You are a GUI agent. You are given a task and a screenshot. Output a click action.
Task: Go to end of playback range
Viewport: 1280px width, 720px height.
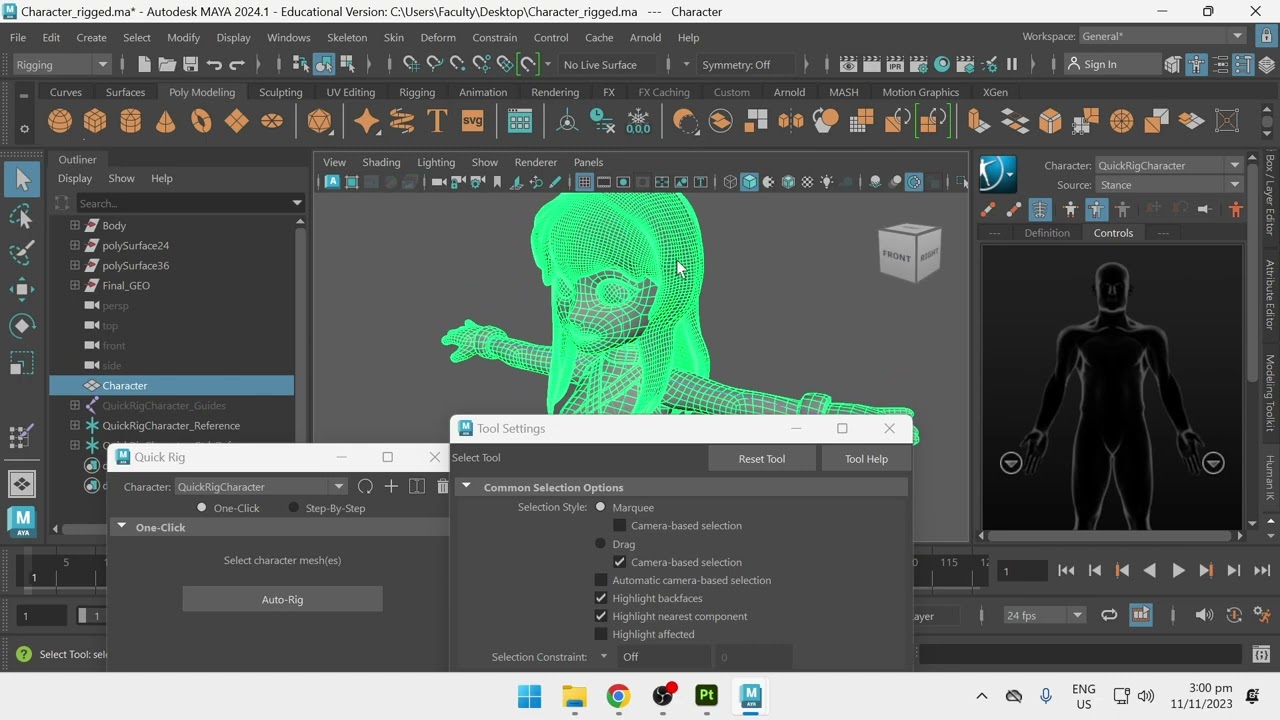point(1262,570)
